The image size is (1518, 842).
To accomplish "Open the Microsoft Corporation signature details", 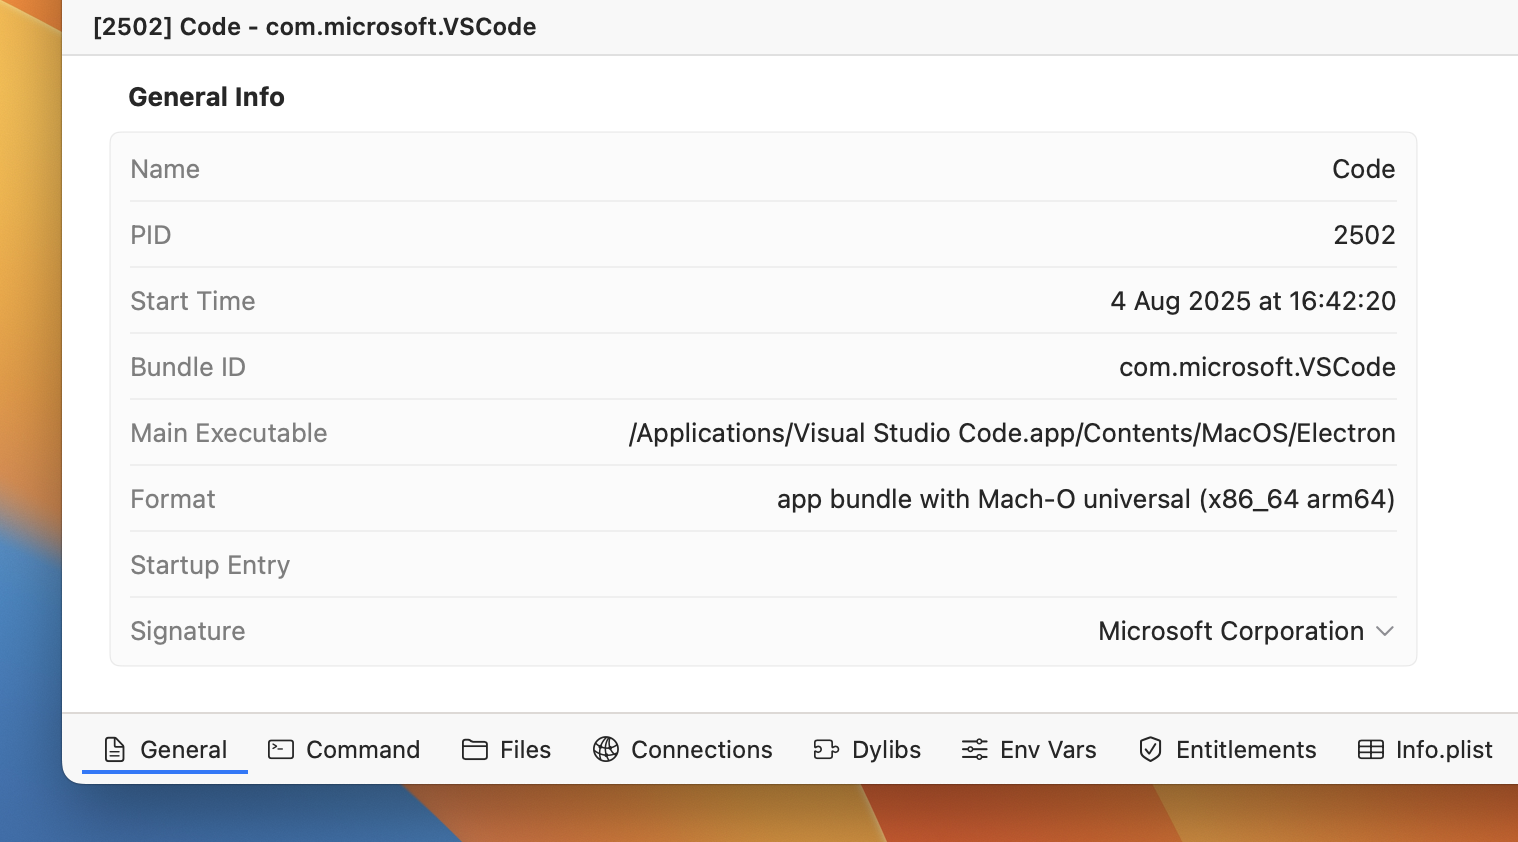I will tap(1230, 631).
